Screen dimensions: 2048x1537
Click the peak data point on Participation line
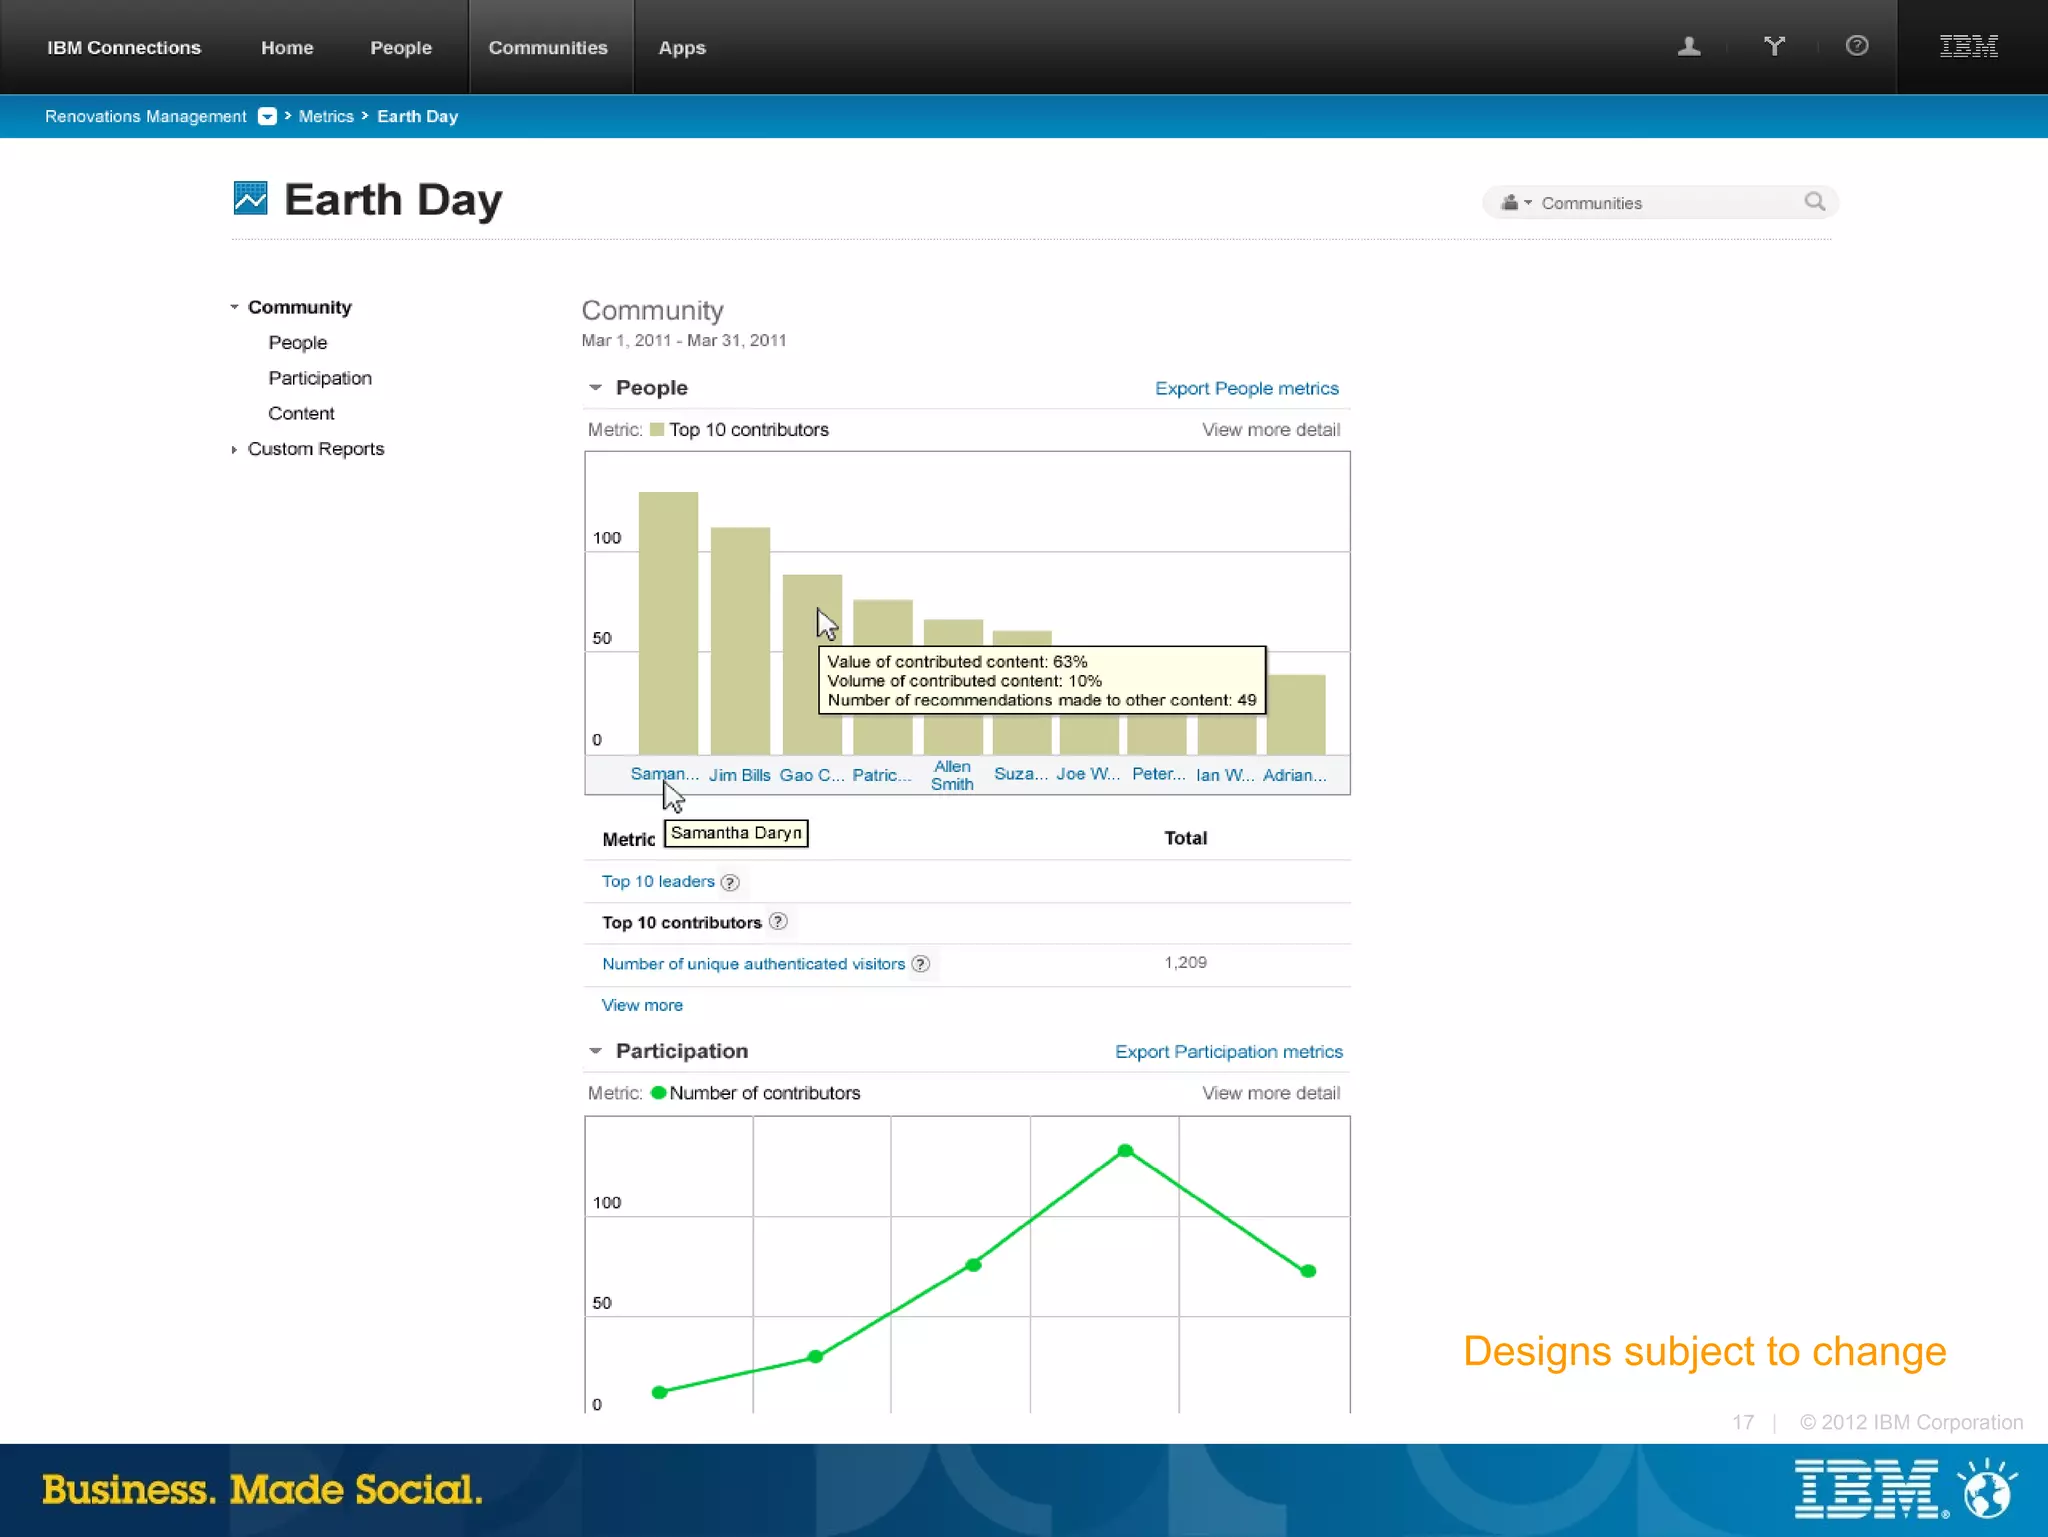(1125, 1151)
